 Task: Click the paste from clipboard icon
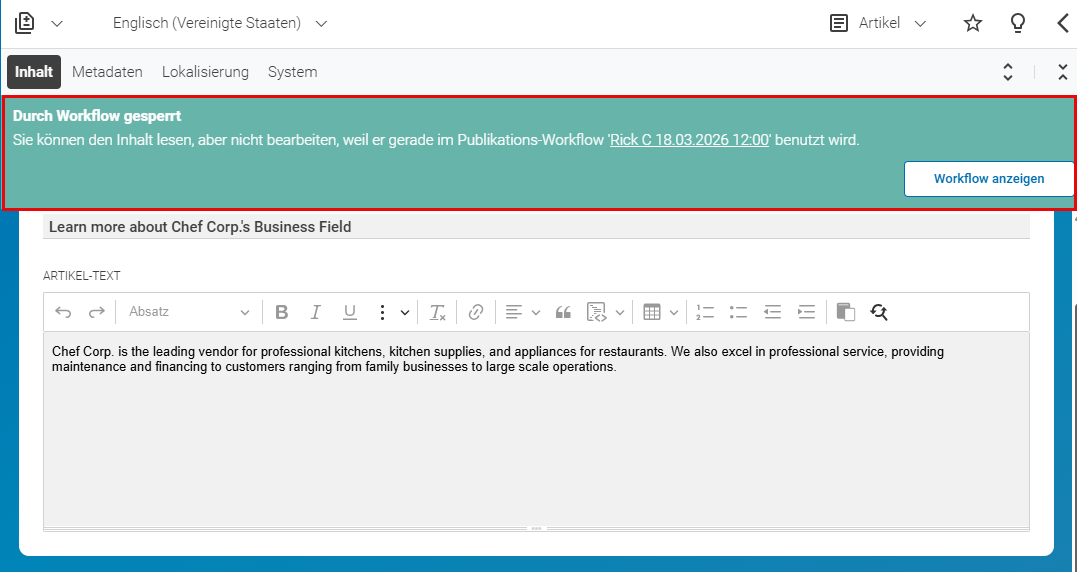[x=846, y=312]
